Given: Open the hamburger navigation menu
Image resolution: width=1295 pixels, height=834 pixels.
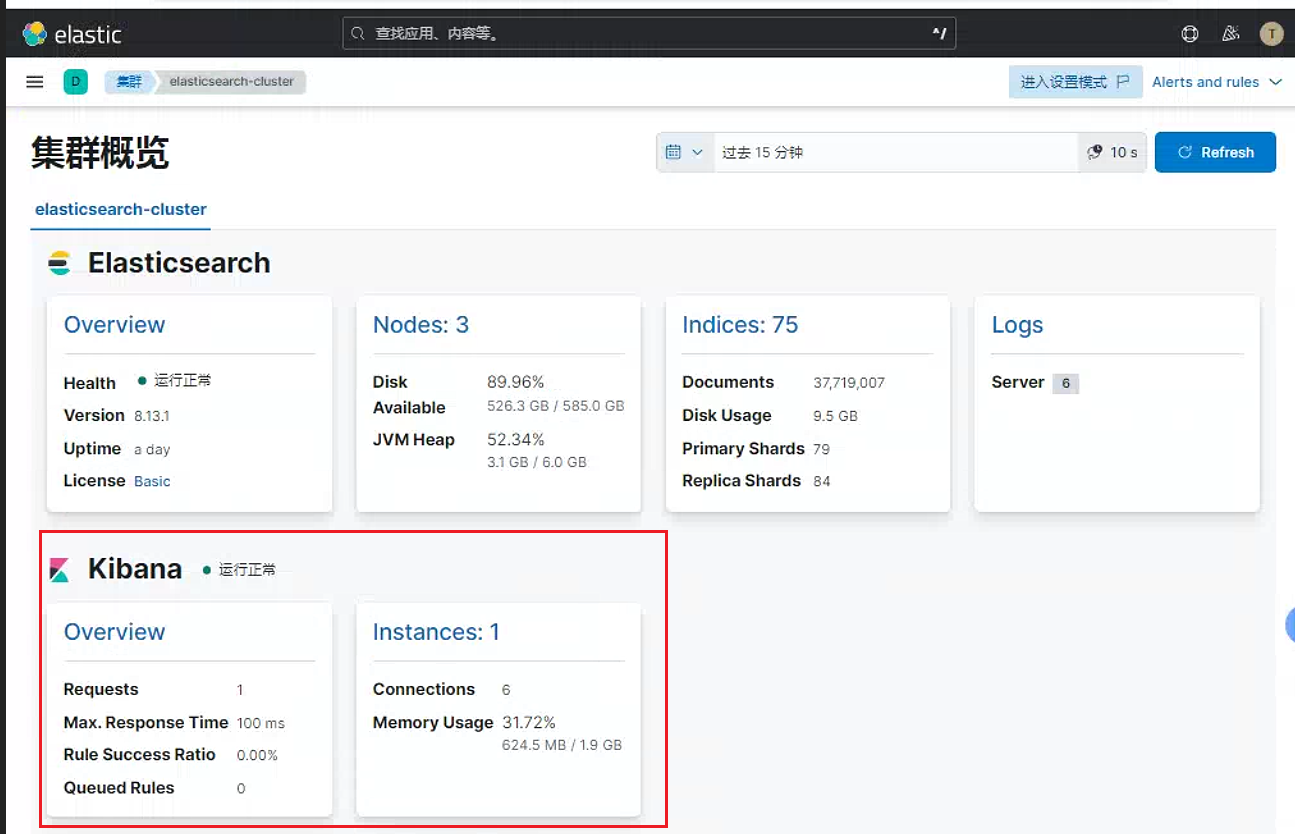Looking at the screenshot, I should [35, 82].
